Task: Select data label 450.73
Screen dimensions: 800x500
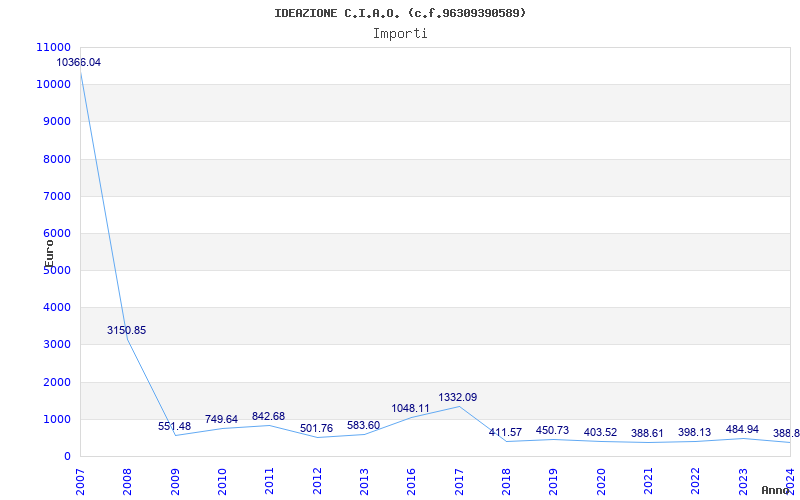Action: point(553,430)
